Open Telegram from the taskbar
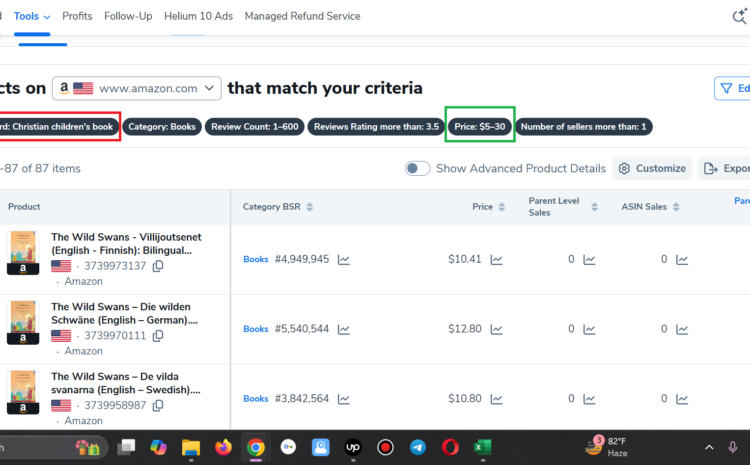This screenshot has width=750, height=465. tap(418, 448)
